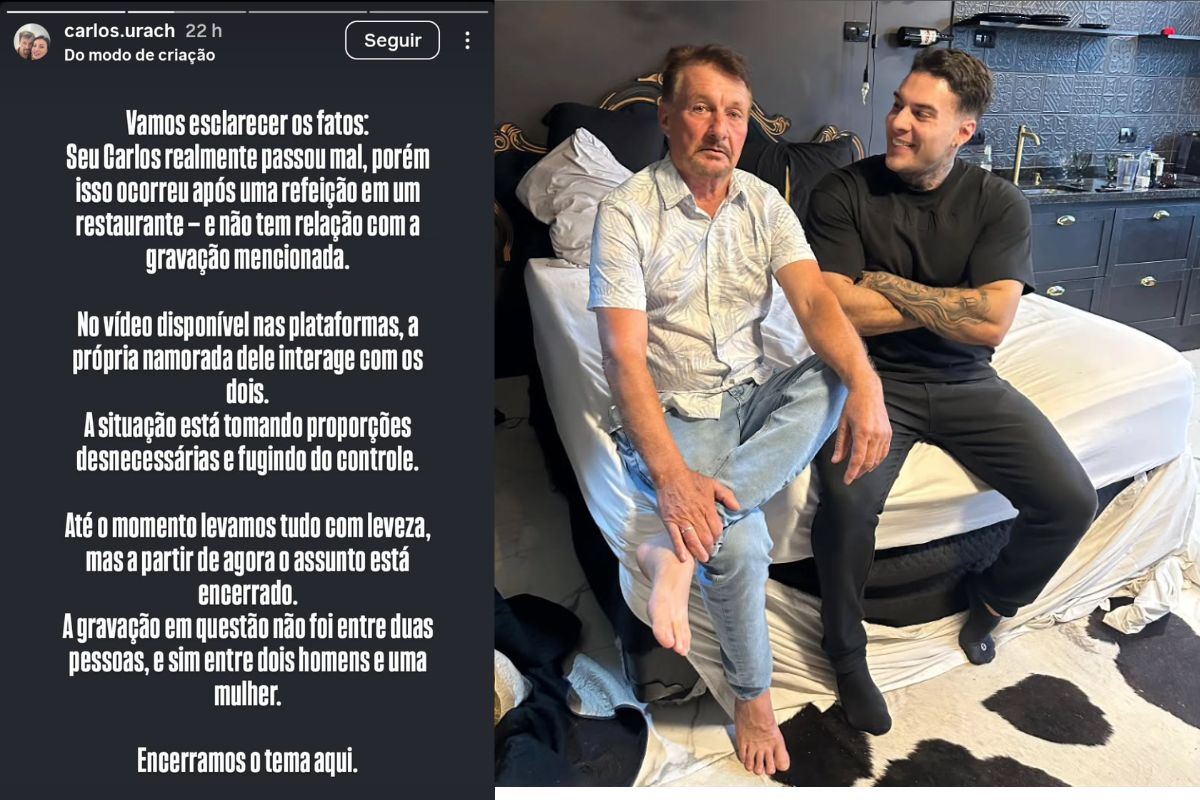1200x800 pixels.
Task: Click the 22 h story timestamp
Action: 203,31
